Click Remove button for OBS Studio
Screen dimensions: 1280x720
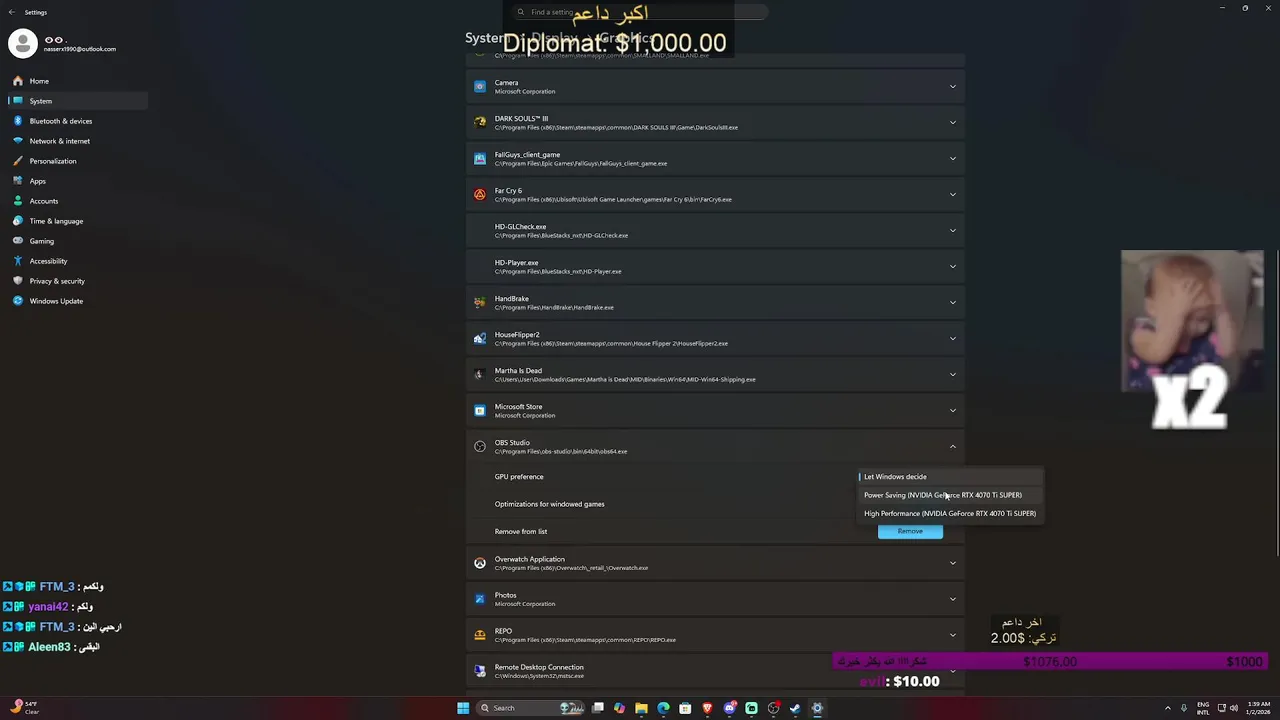910,531
